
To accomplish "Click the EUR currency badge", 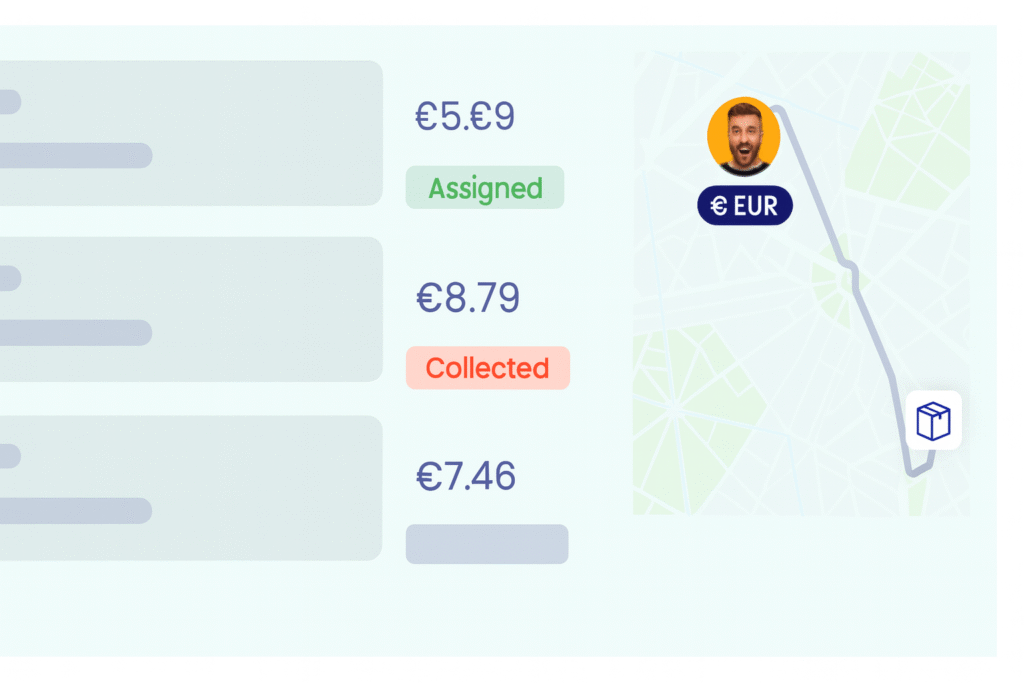I will [744, 206].
